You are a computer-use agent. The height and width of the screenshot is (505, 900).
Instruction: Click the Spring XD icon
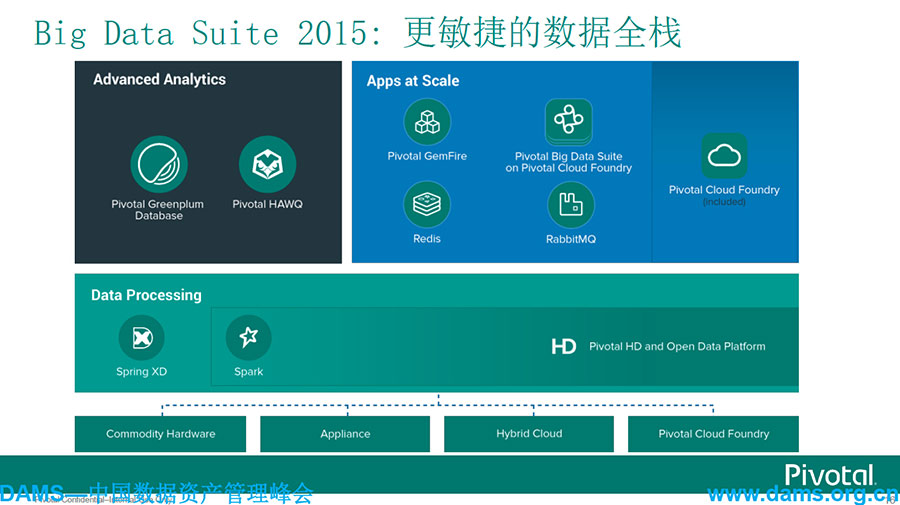pos(141,337)
